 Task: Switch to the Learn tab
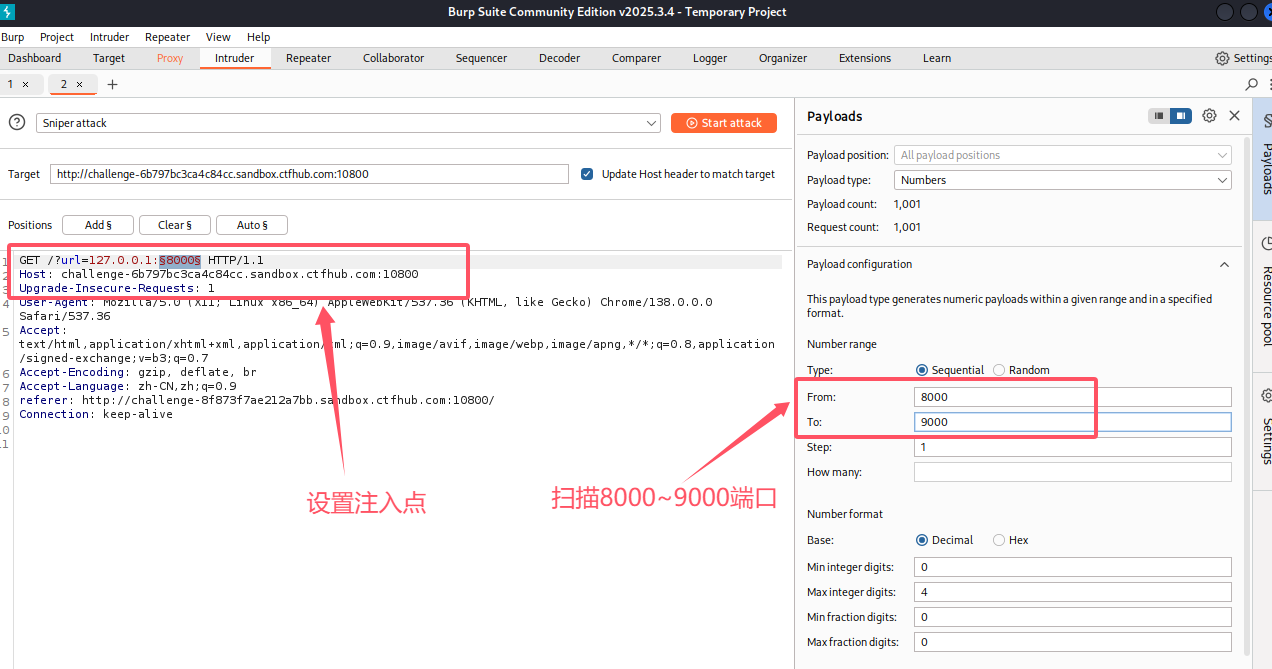click(x=937, y=58)
